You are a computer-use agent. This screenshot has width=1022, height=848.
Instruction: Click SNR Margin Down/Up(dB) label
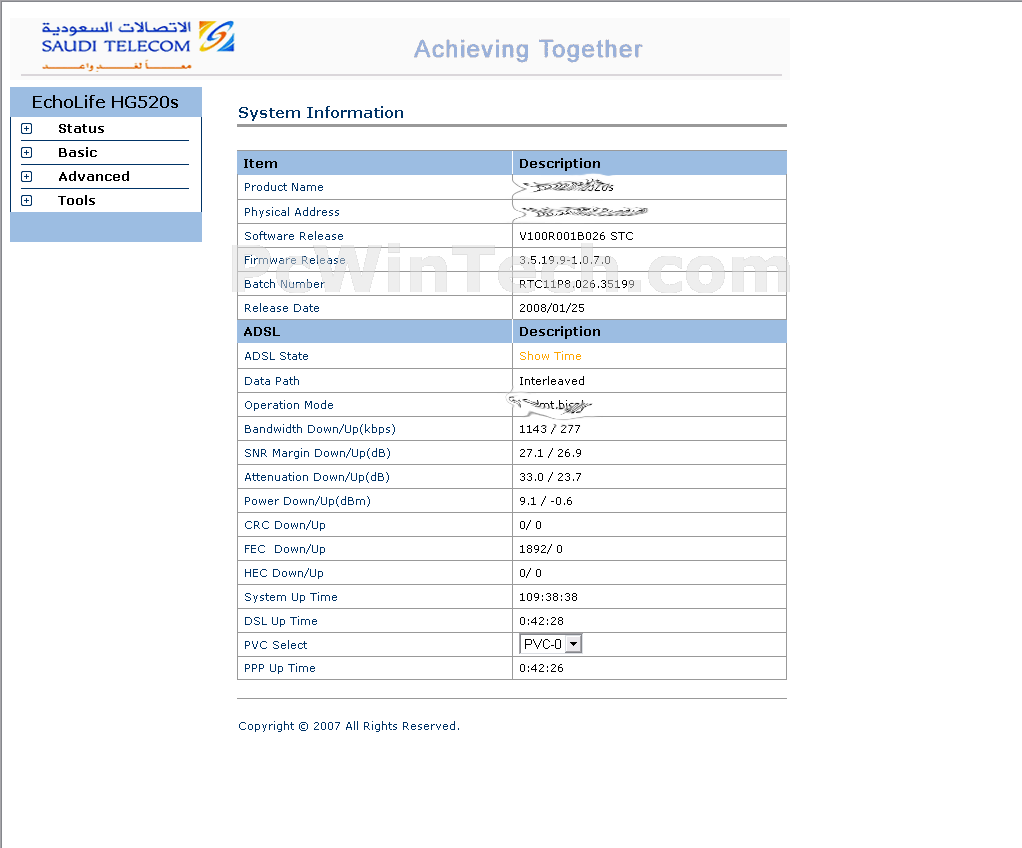[317, 454]
